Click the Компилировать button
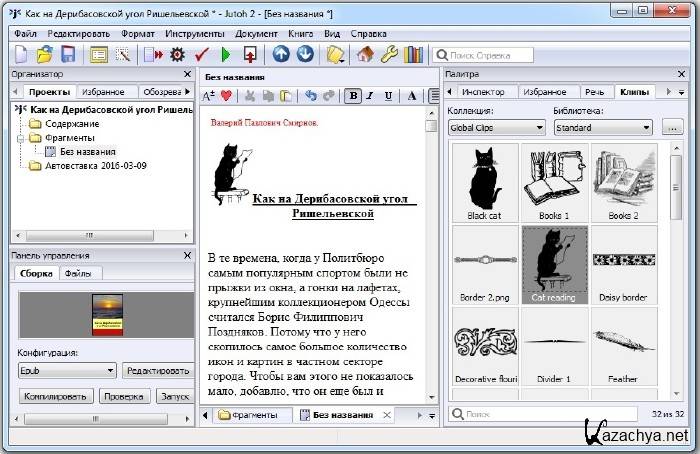Image resolution: width=700 pixels, height=454 pixels. (x=49, y=396)
